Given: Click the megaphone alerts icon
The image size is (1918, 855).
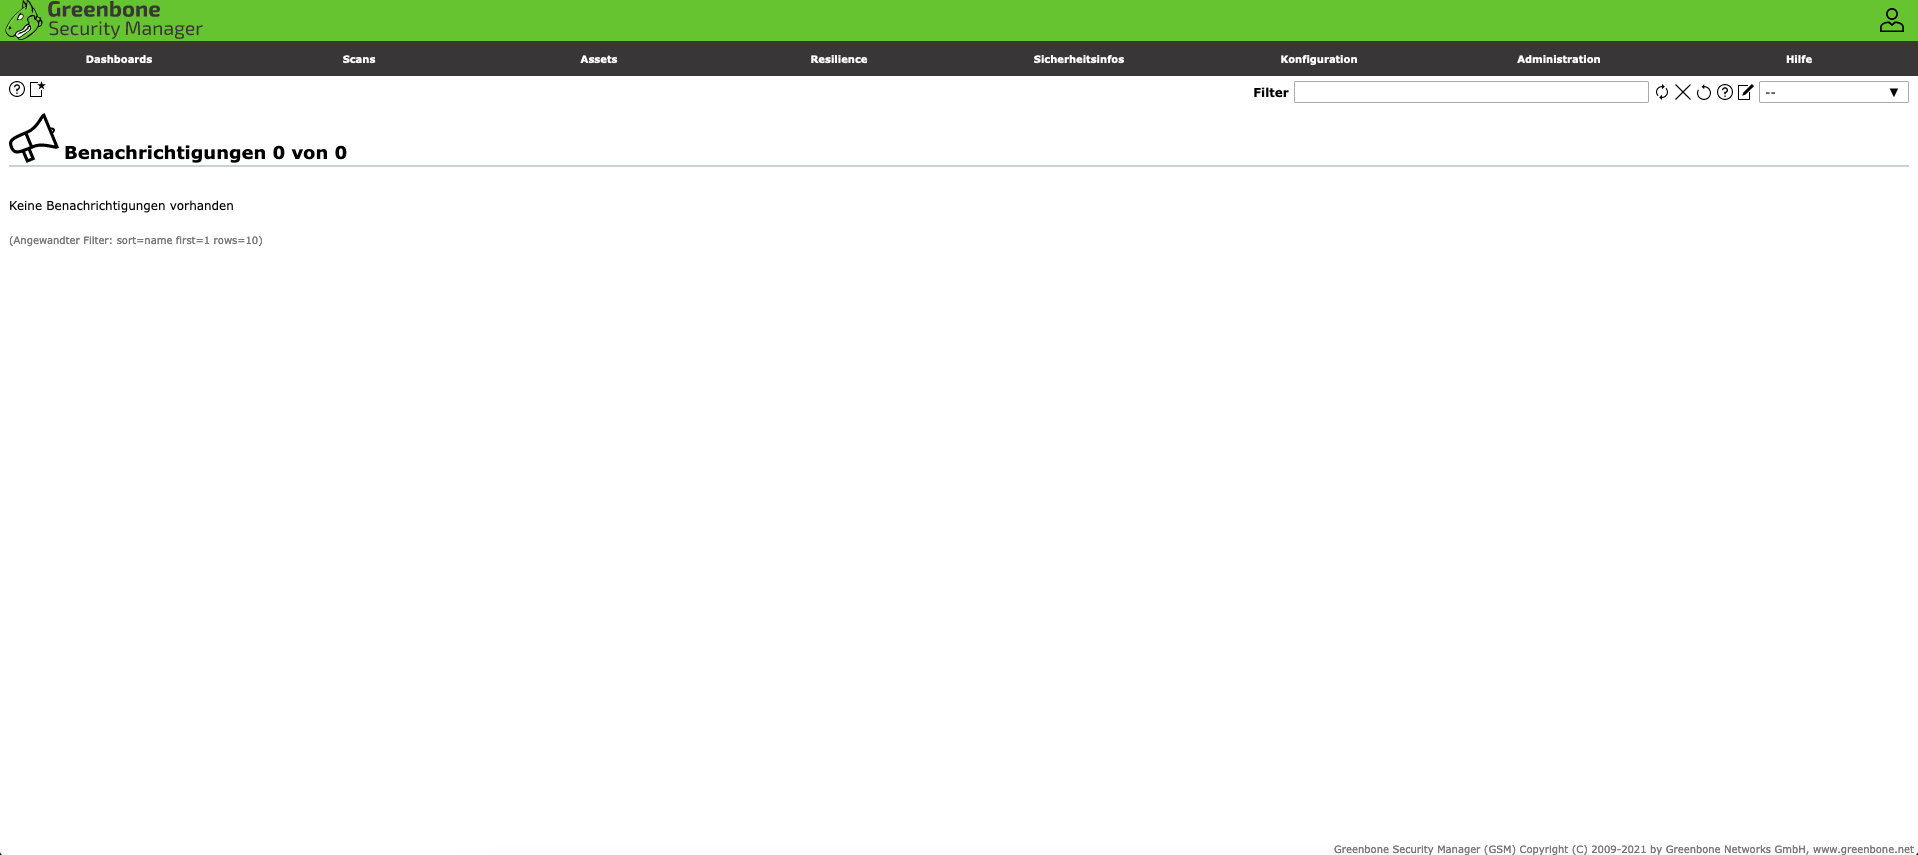Looking at the screenshot, I should pyautogui.click(x=34, y=138).
